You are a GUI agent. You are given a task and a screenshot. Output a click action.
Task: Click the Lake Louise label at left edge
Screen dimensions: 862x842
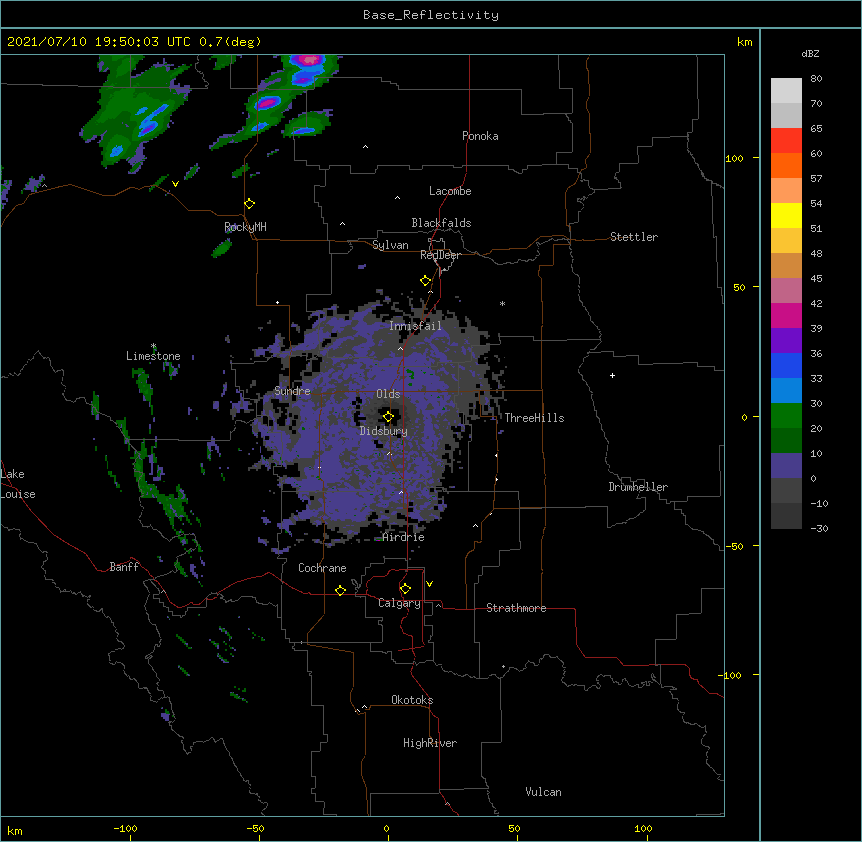click(x=18, y=484)
